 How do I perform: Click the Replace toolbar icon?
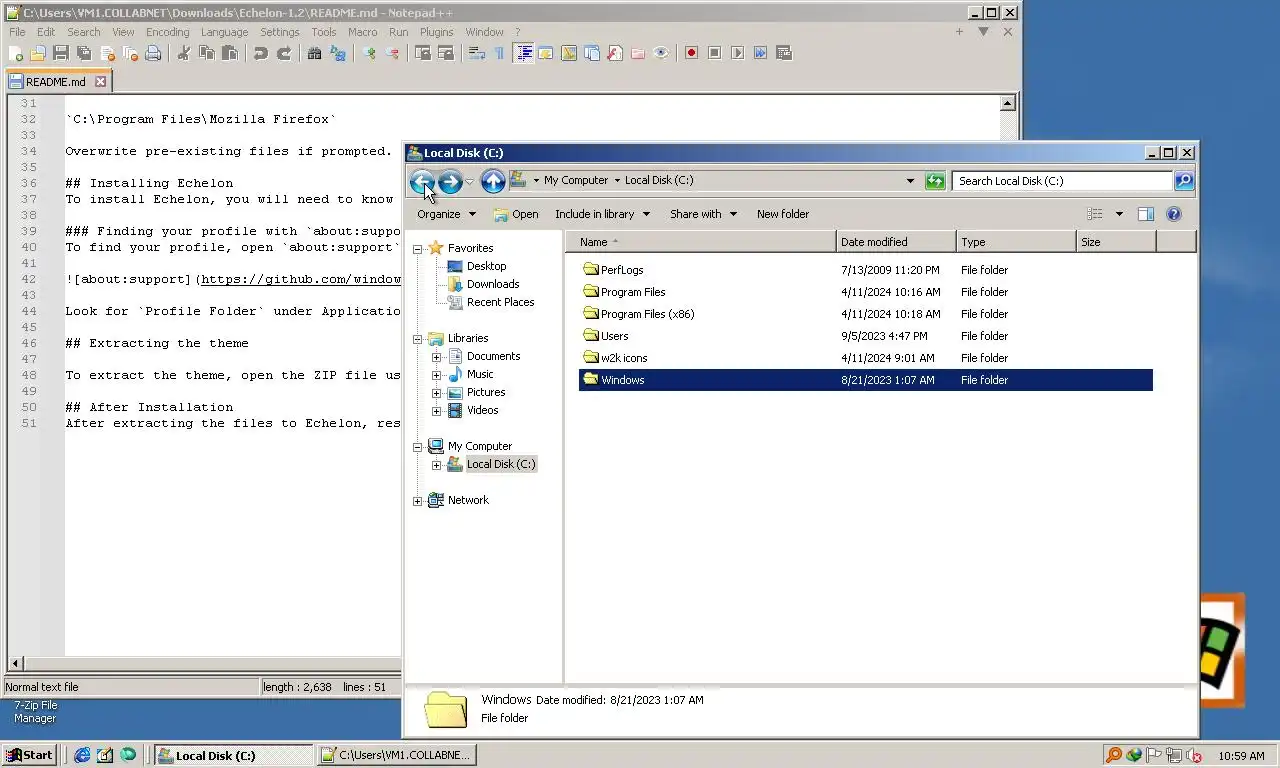click(338, 53)
